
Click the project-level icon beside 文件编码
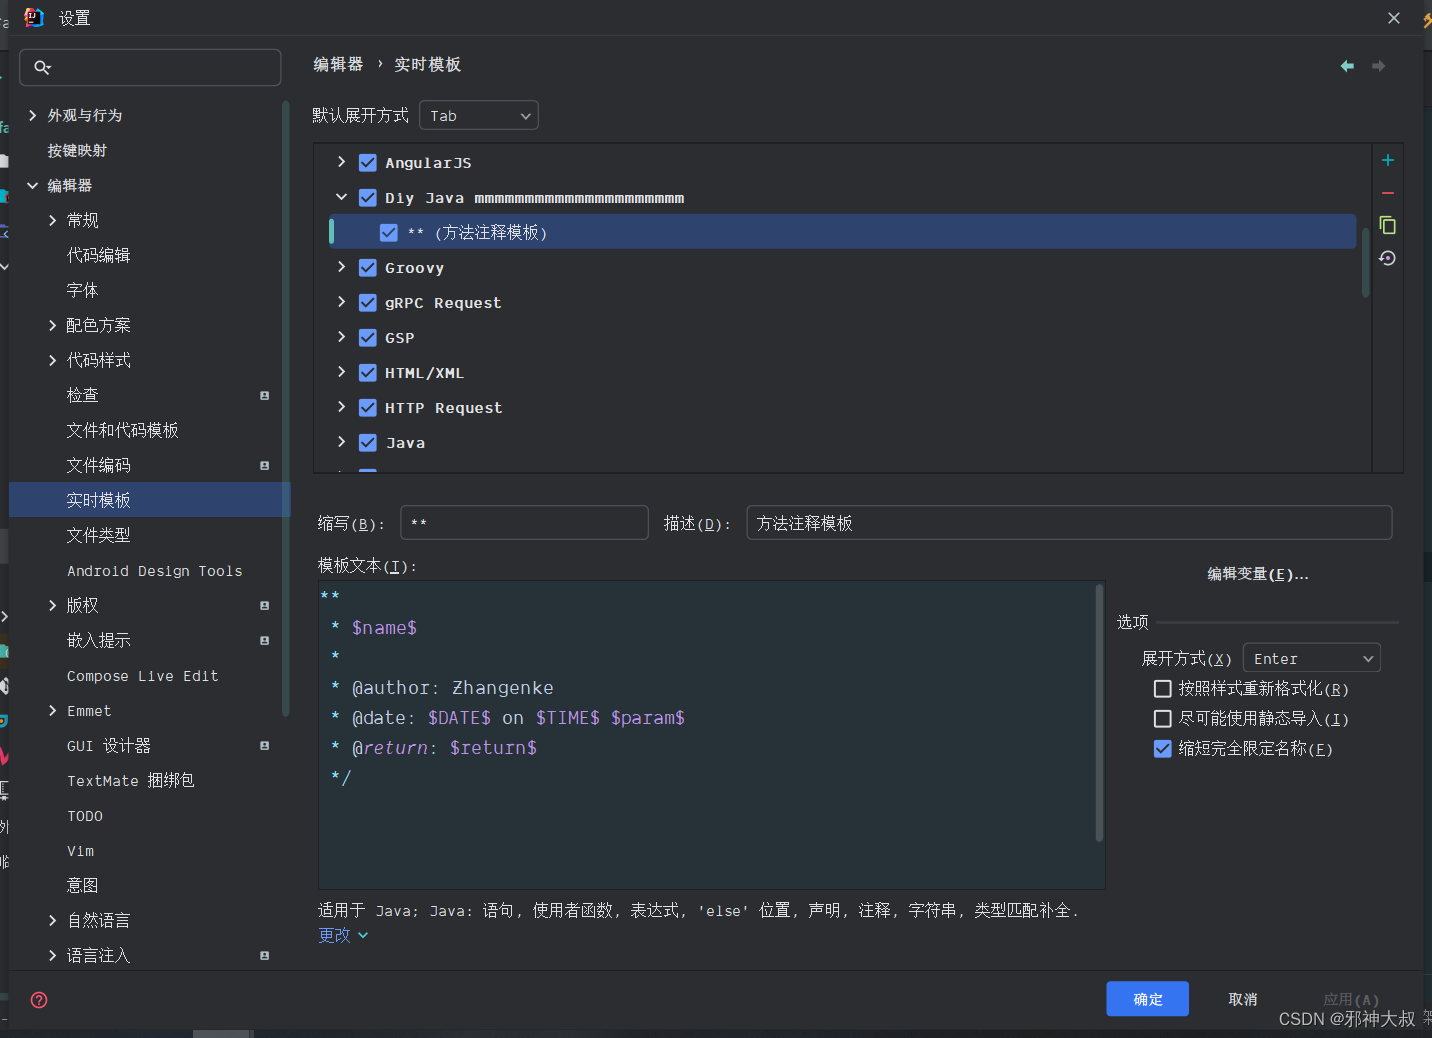click(x=264, y=466)
